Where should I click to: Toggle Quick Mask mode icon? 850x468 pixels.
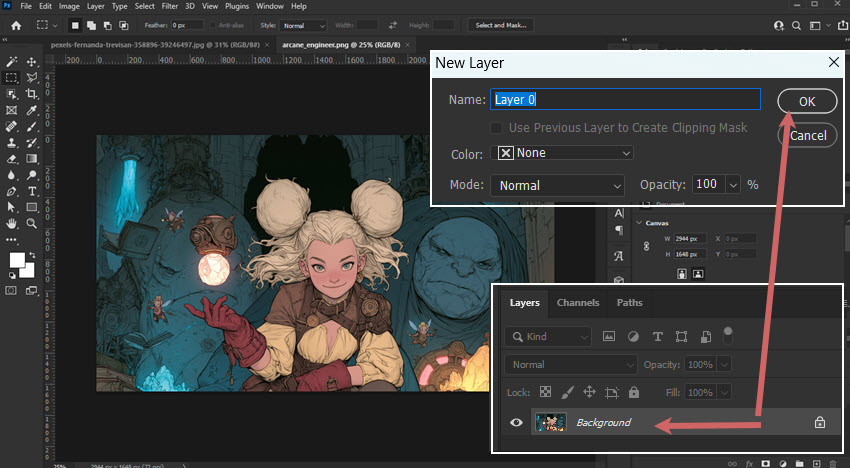[11, 291]
